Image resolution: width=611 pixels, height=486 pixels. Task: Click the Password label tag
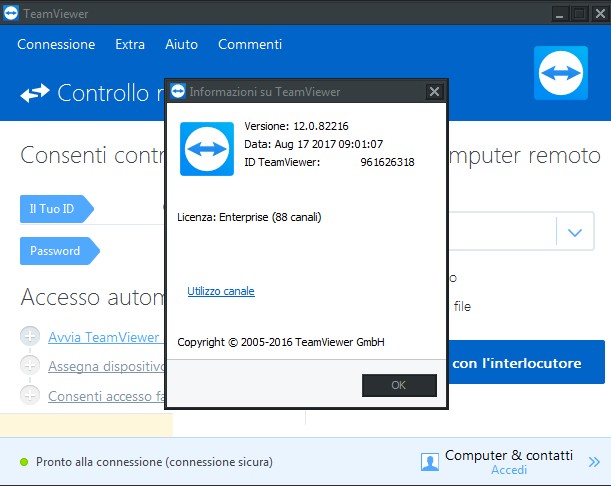(60, 251)
